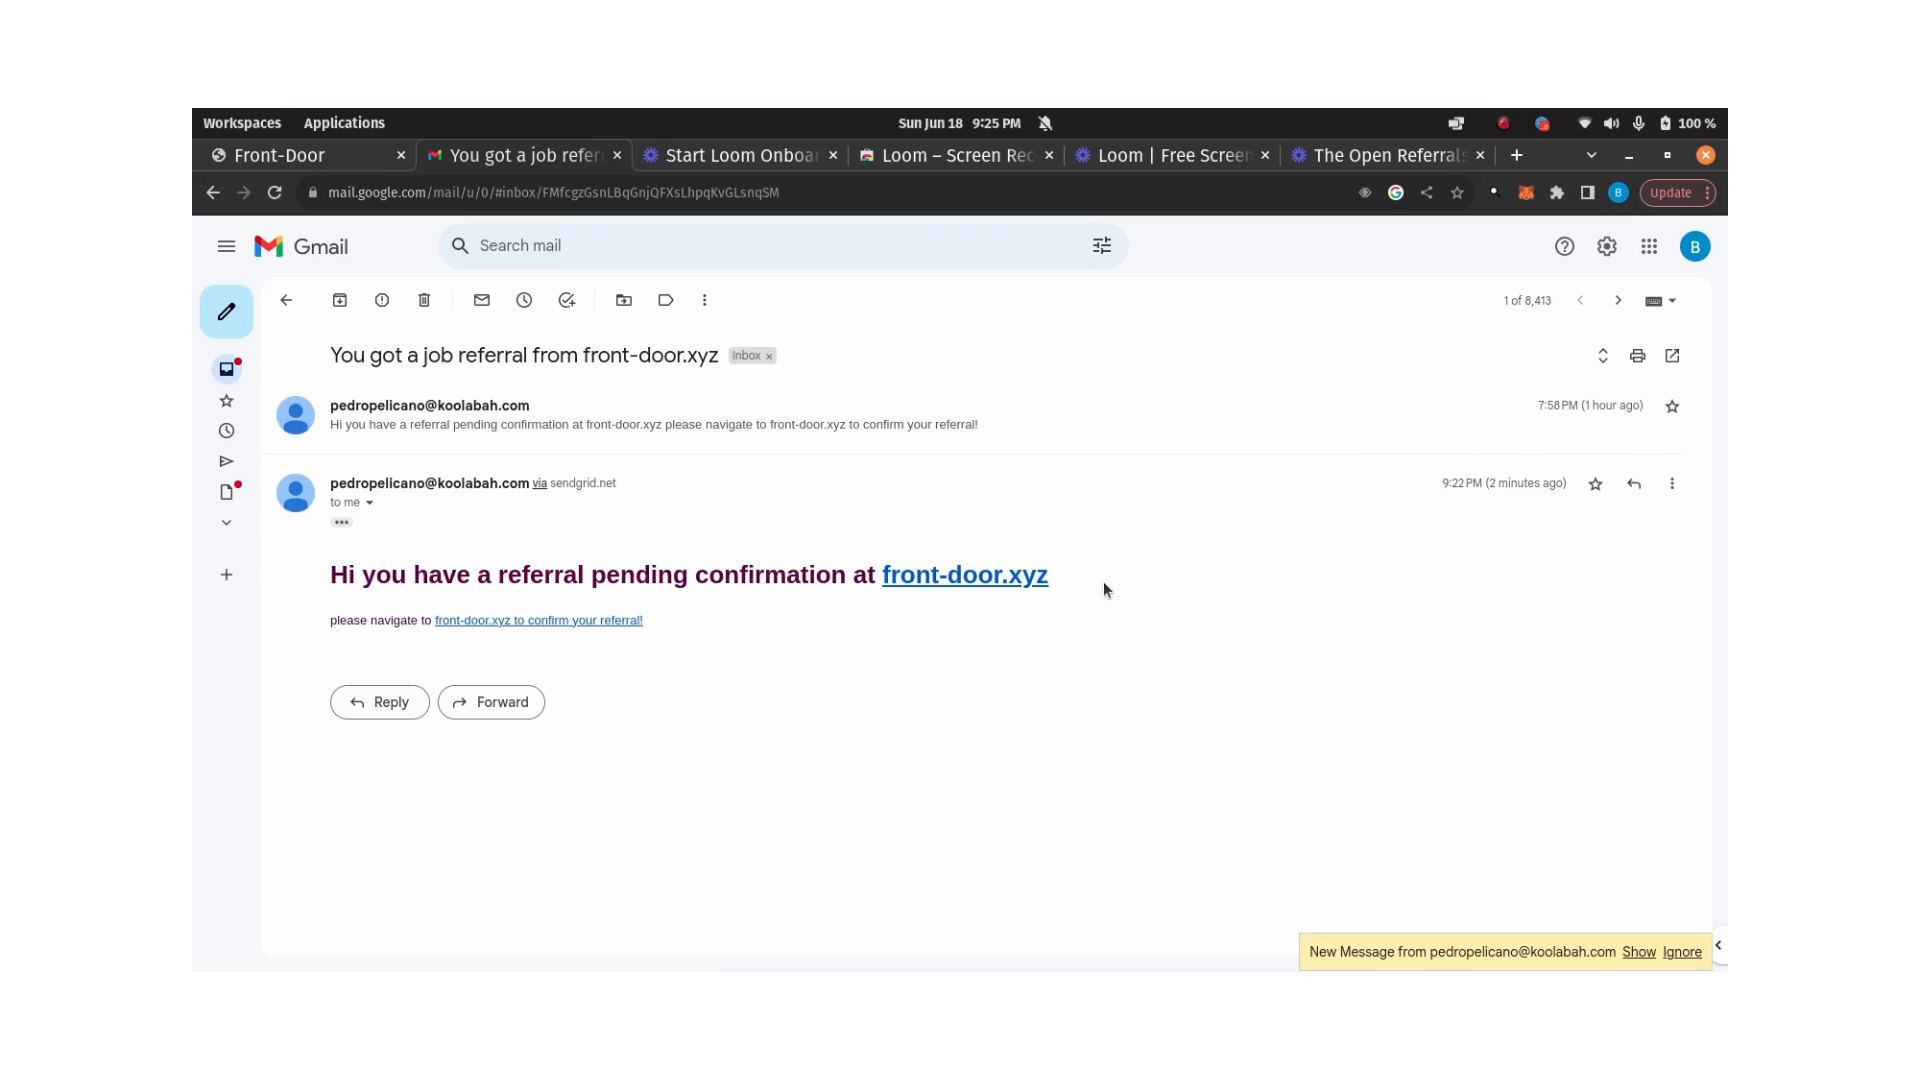Open the Inbox sidebar icon
The image size is (1920, 1080).
tap(226, 369)
